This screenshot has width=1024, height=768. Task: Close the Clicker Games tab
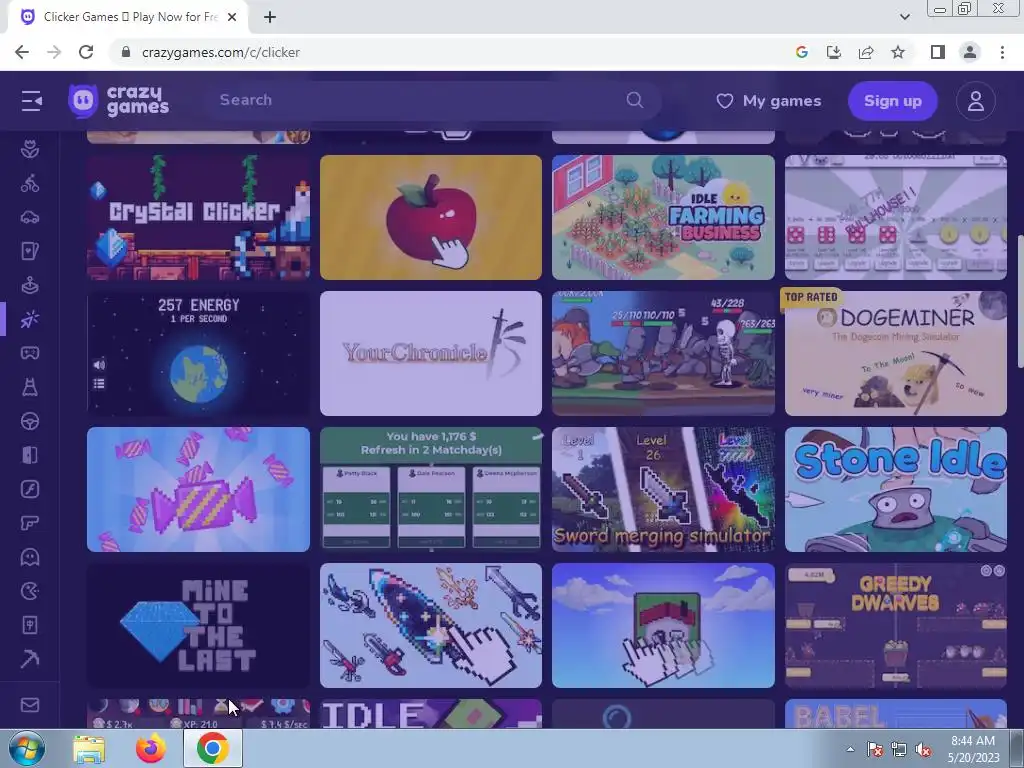click(x=232, y=17)
